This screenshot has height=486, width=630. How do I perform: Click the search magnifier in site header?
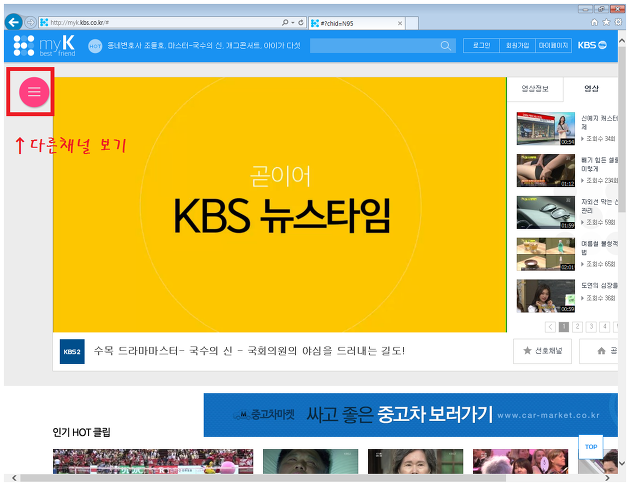click(446, 46)
